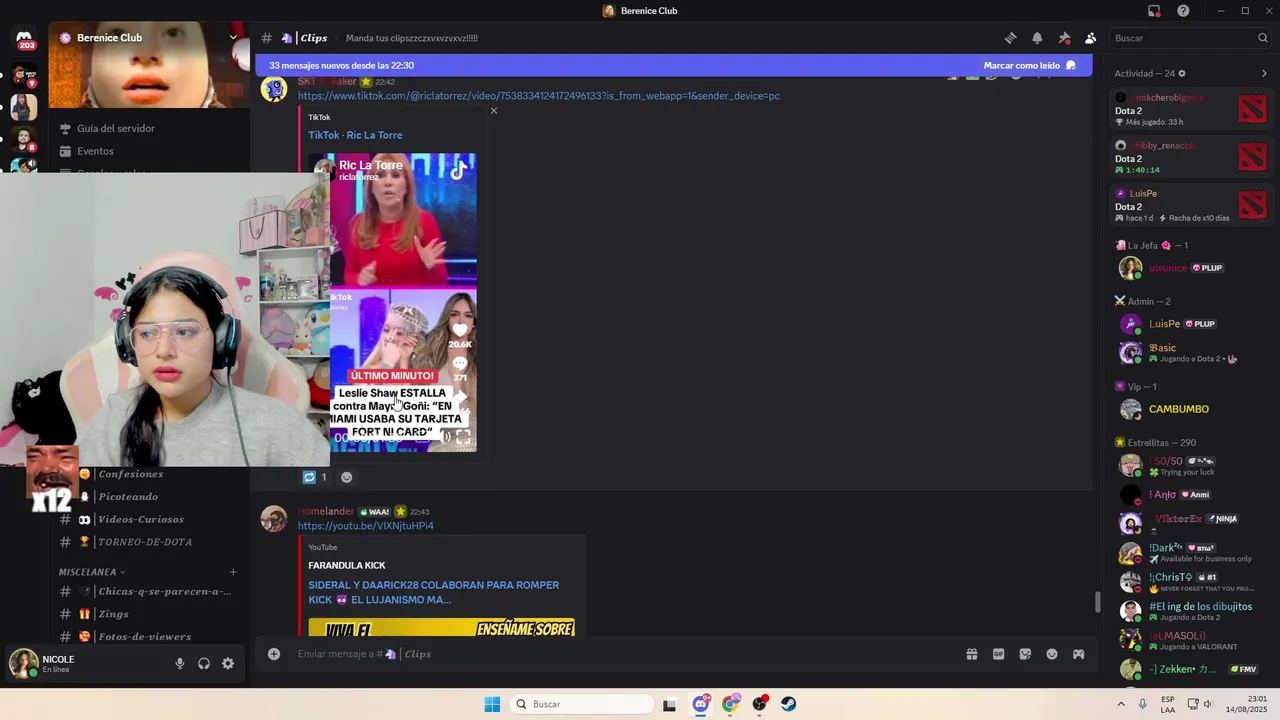Show hidden tray icons chevron

pyautogui.click(x=1120, y=704)
